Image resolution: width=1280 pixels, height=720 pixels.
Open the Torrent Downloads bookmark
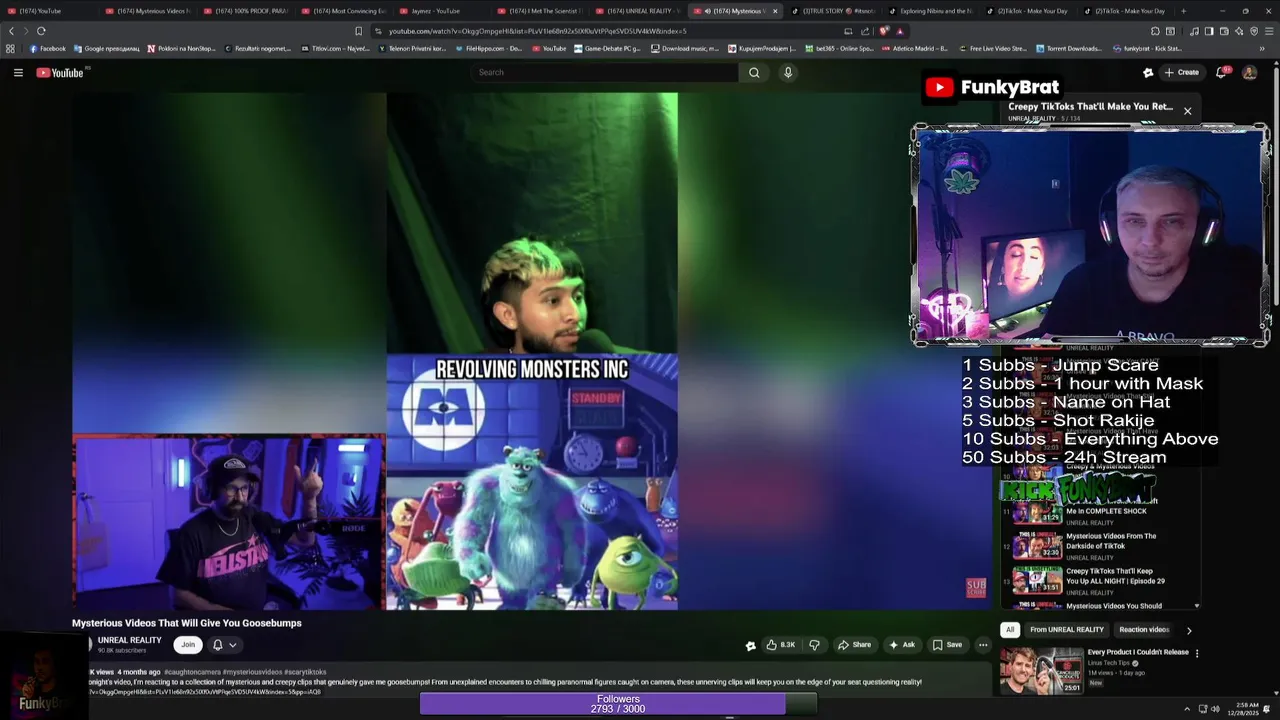pyautogui.click(x=1068, y=48)
